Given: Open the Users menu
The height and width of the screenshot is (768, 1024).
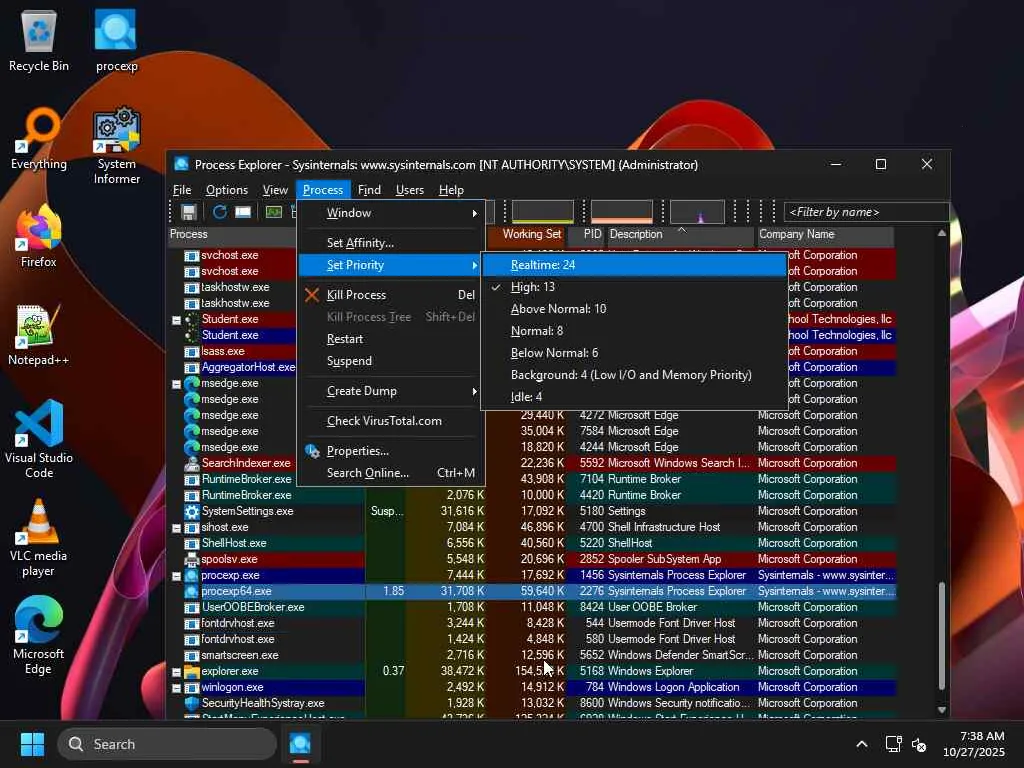Looking at the screenshot, I should tap(409, 190).
